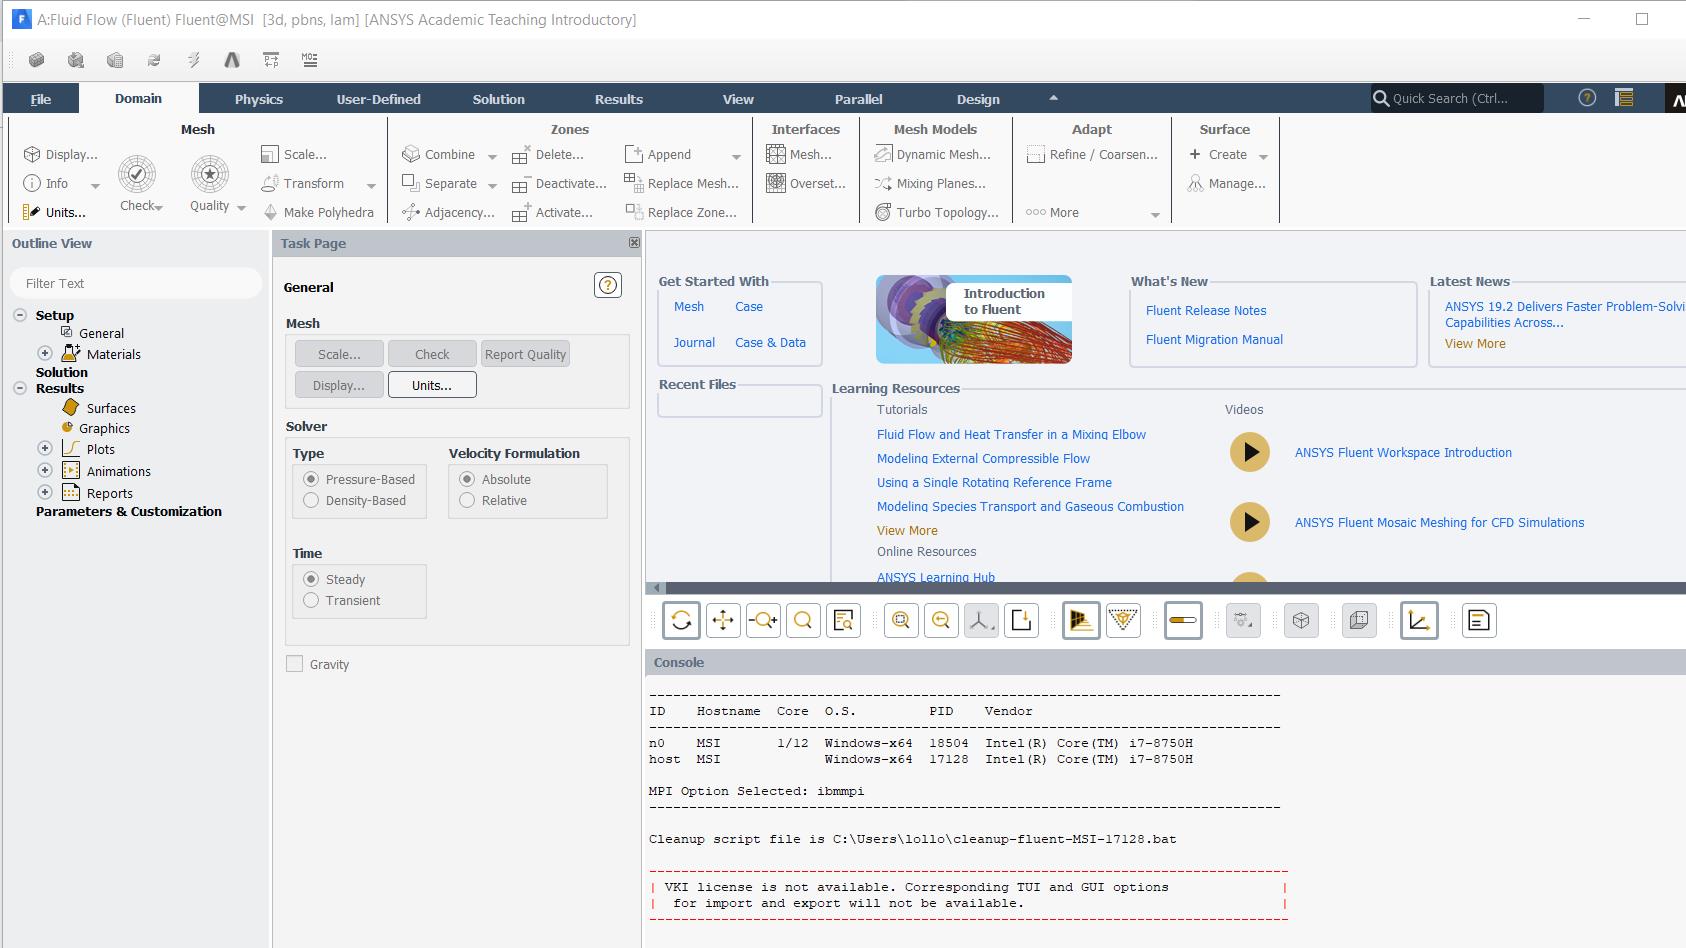Screen dimensions: 1686x948
Task: Select the Refine / Coarsen adapt tool
Action: pyautogui.click(x=1091, y=154)
